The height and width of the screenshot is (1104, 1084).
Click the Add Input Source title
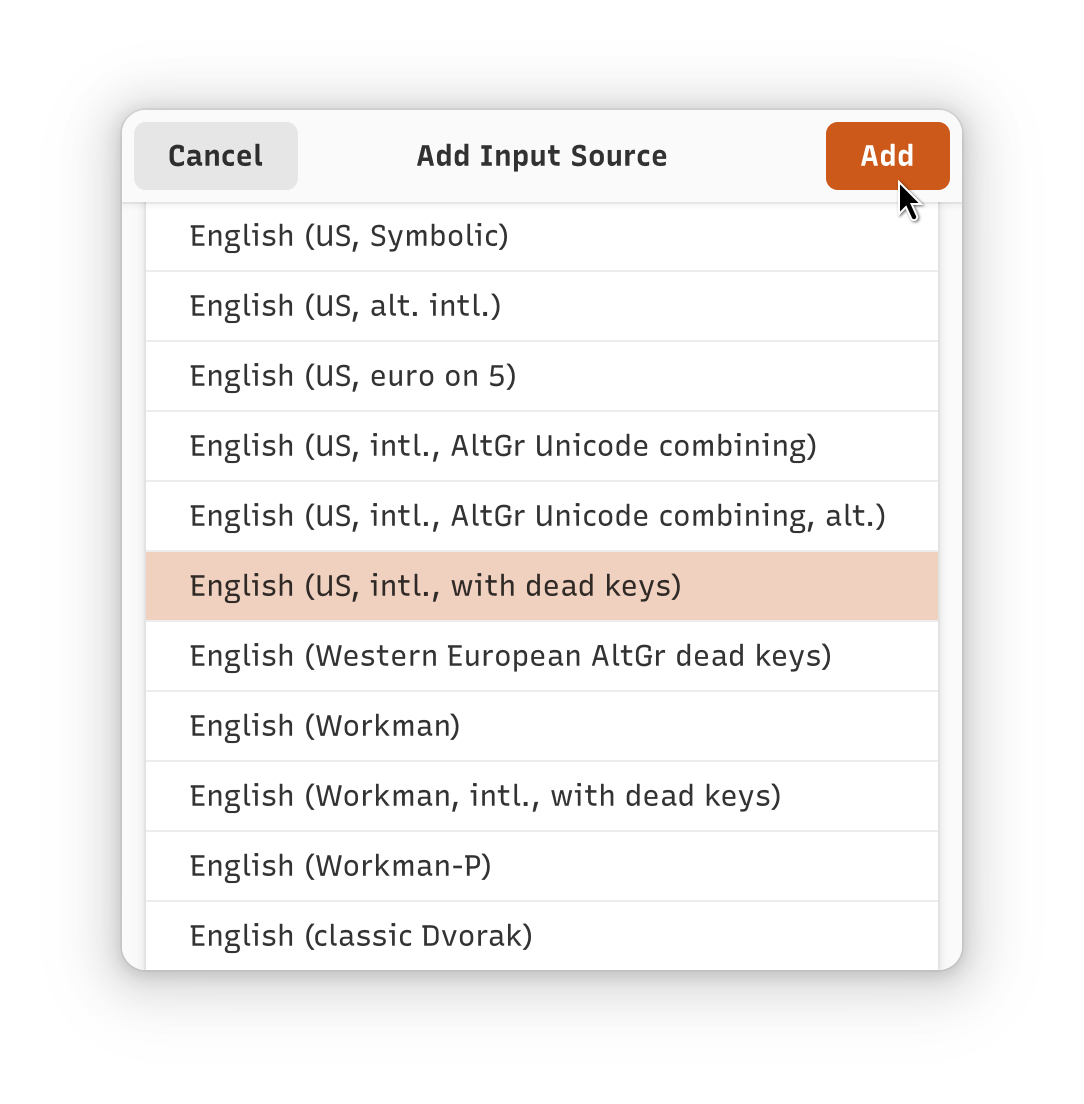[x=541, y=156]
